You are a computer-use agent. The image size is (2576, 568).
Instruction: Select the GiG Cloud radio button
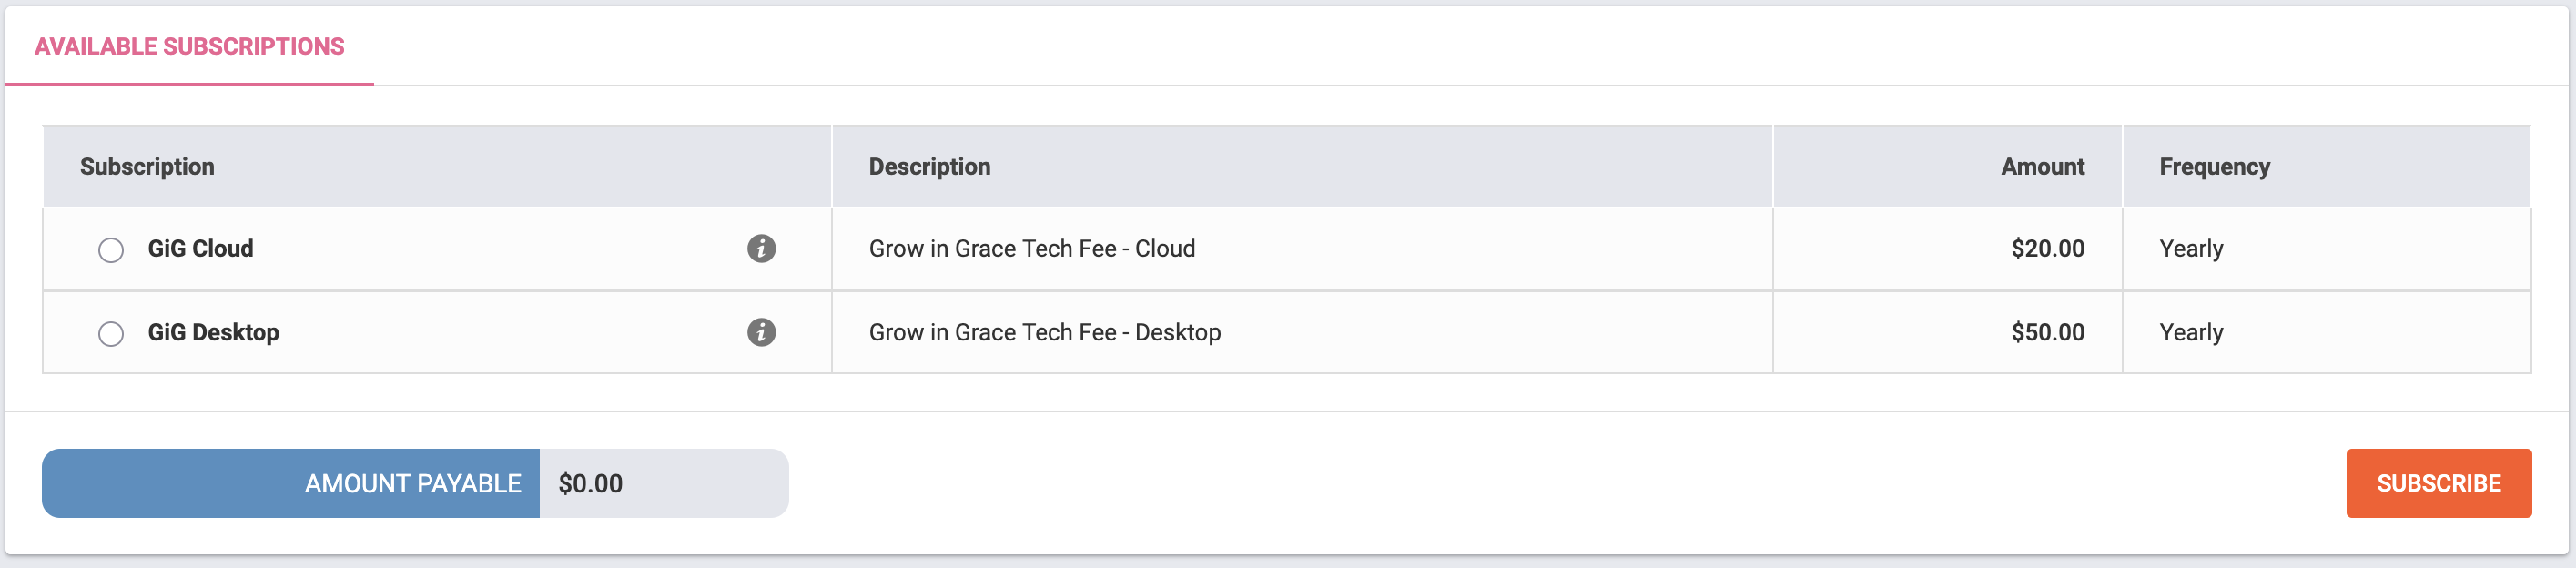point(111,250)
